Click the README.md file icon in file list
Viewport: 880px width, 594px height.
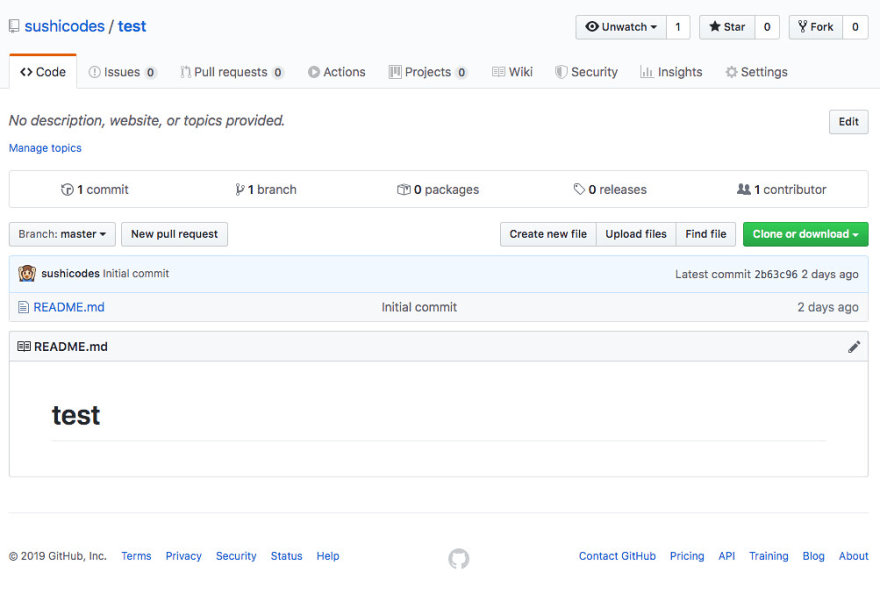pyautogui.click(x=23, y=307)
